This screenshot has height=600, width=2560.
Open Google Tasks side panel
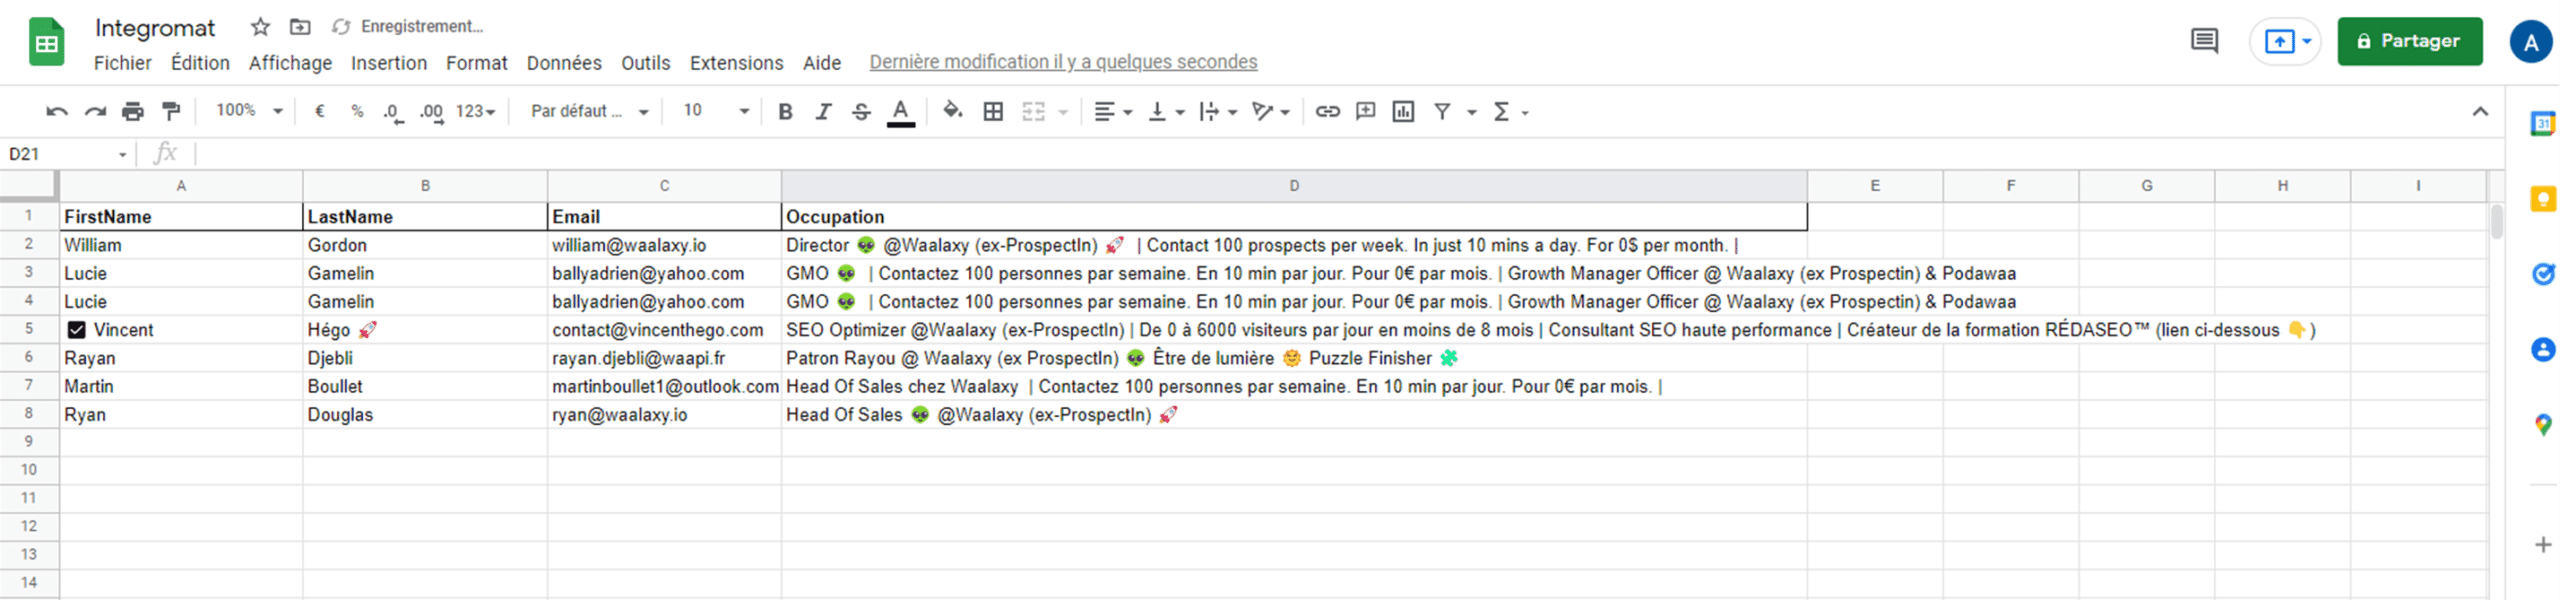coord(2542,274)
